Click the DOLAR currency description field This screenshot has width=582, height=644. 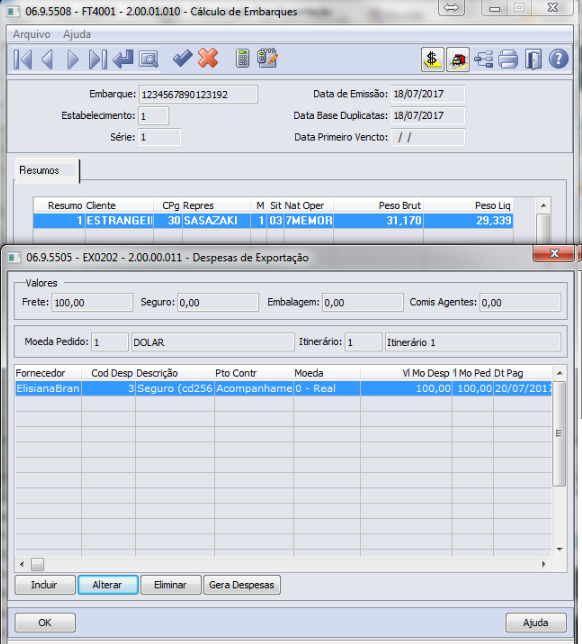[x=213, y=342]
